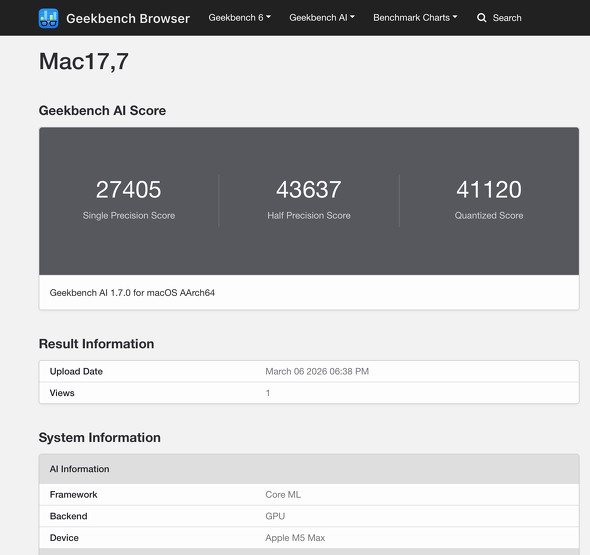
Task: Click the Quantized Score label
Action: [x=489, y=216]
